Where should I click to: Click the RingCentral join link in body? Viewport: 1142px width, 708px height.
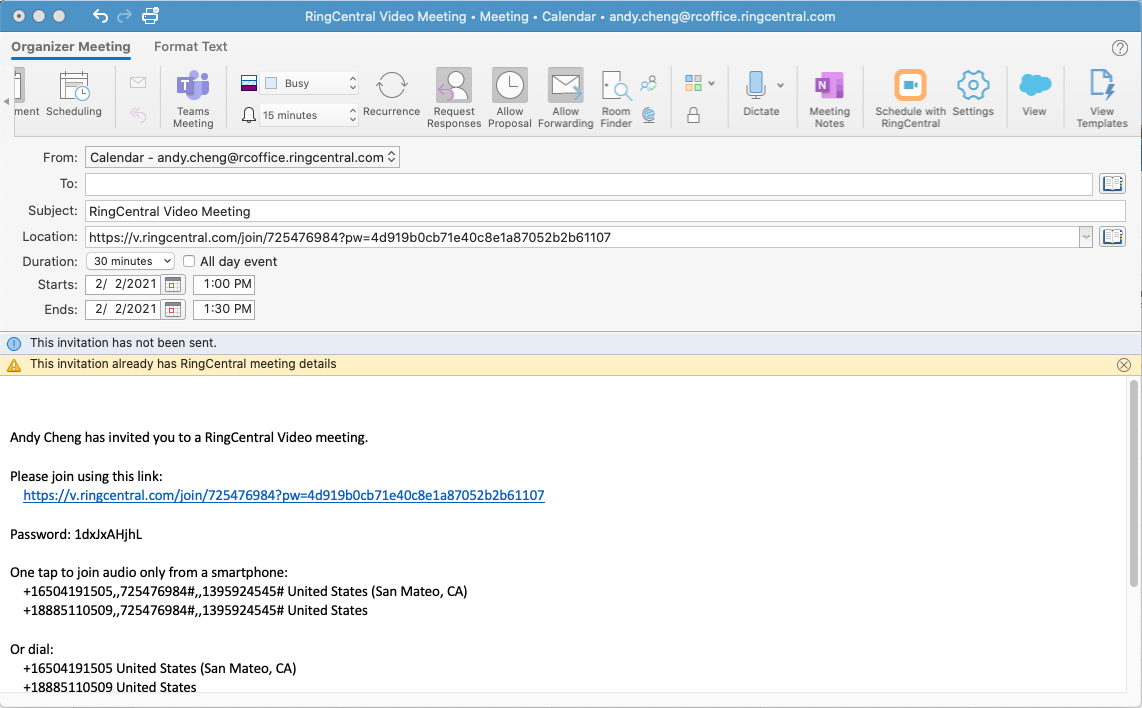[x=284, y=496]
